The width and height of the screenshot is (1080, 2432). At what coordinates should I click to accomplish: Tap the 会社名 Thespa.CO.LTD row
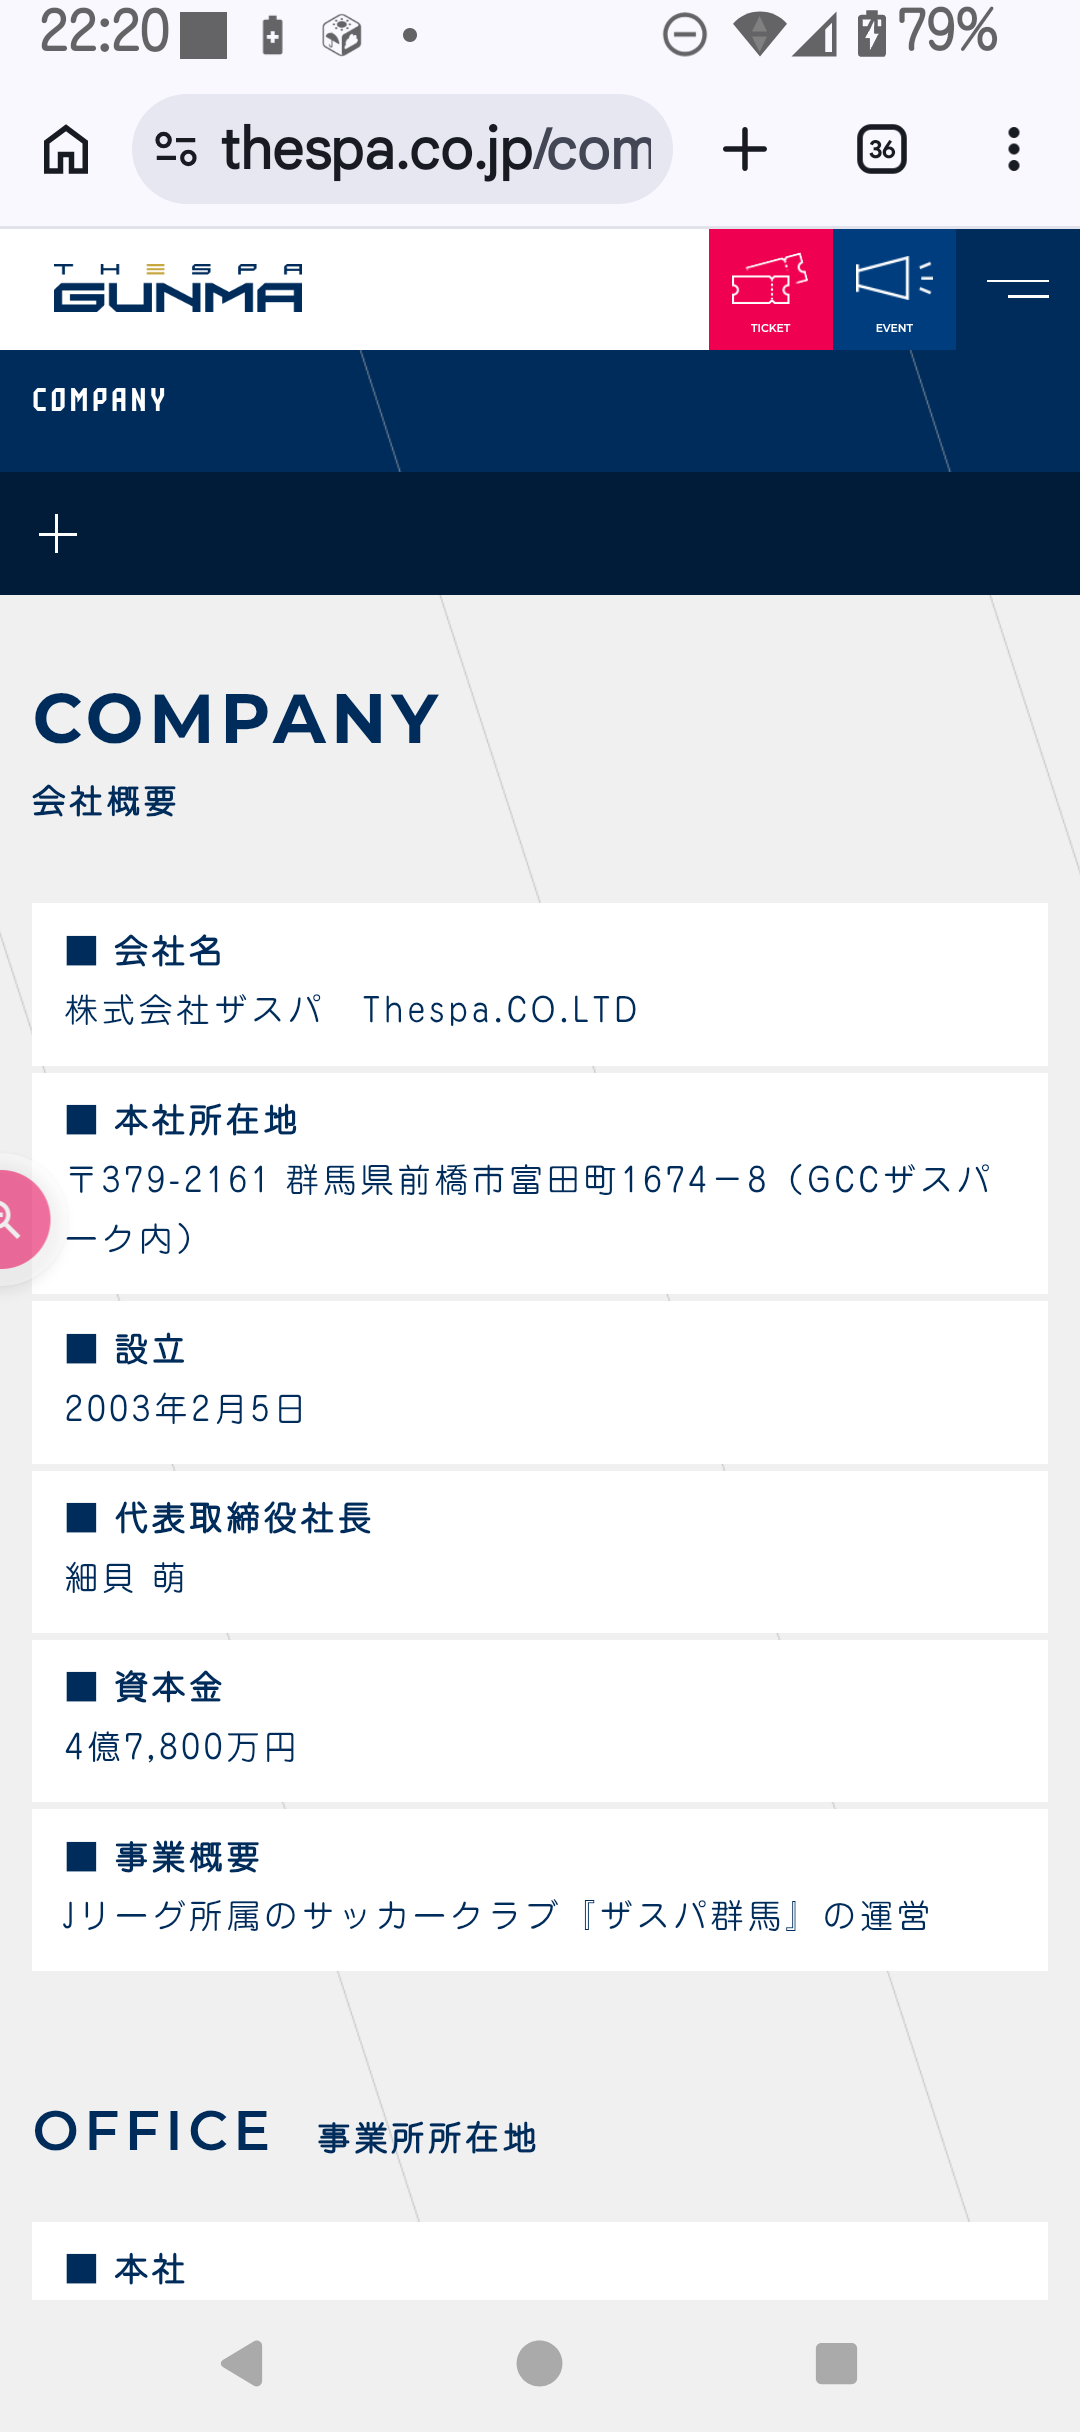(x=350, y=1009)
